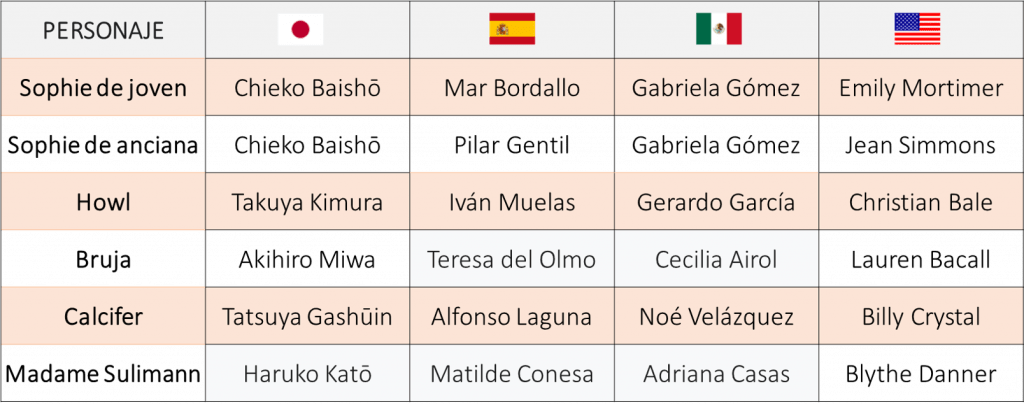Click the Christian Bale cell

pos(921,202)
